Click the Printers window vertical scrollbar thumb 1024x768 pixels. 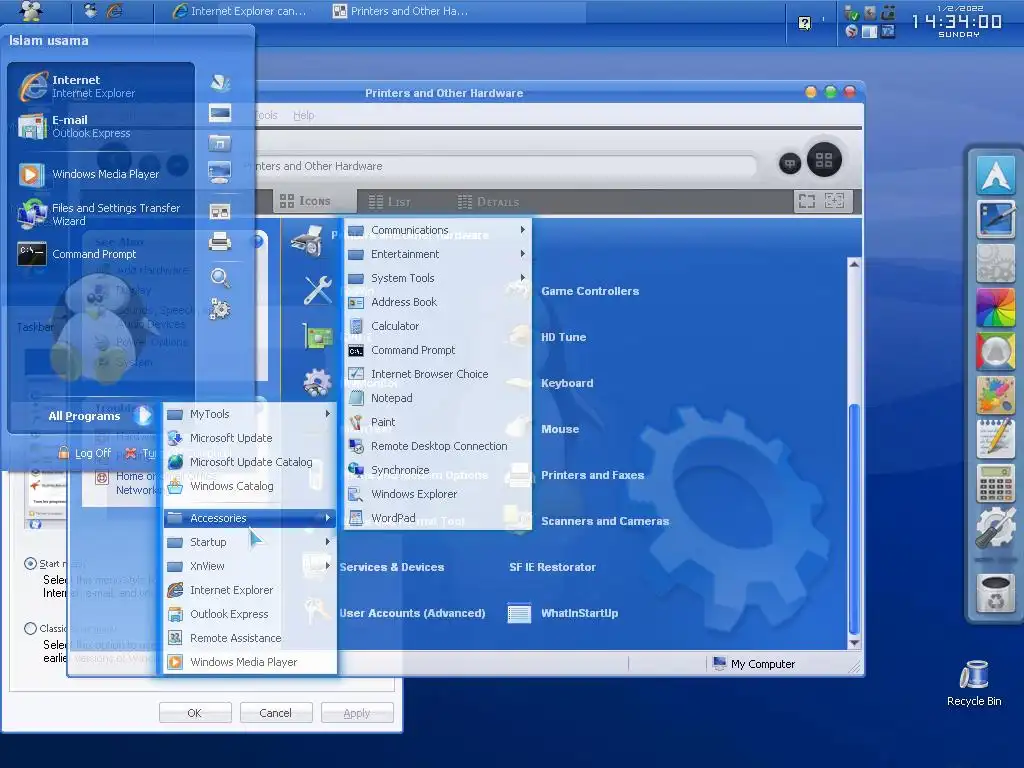click(x=854, y=519)
